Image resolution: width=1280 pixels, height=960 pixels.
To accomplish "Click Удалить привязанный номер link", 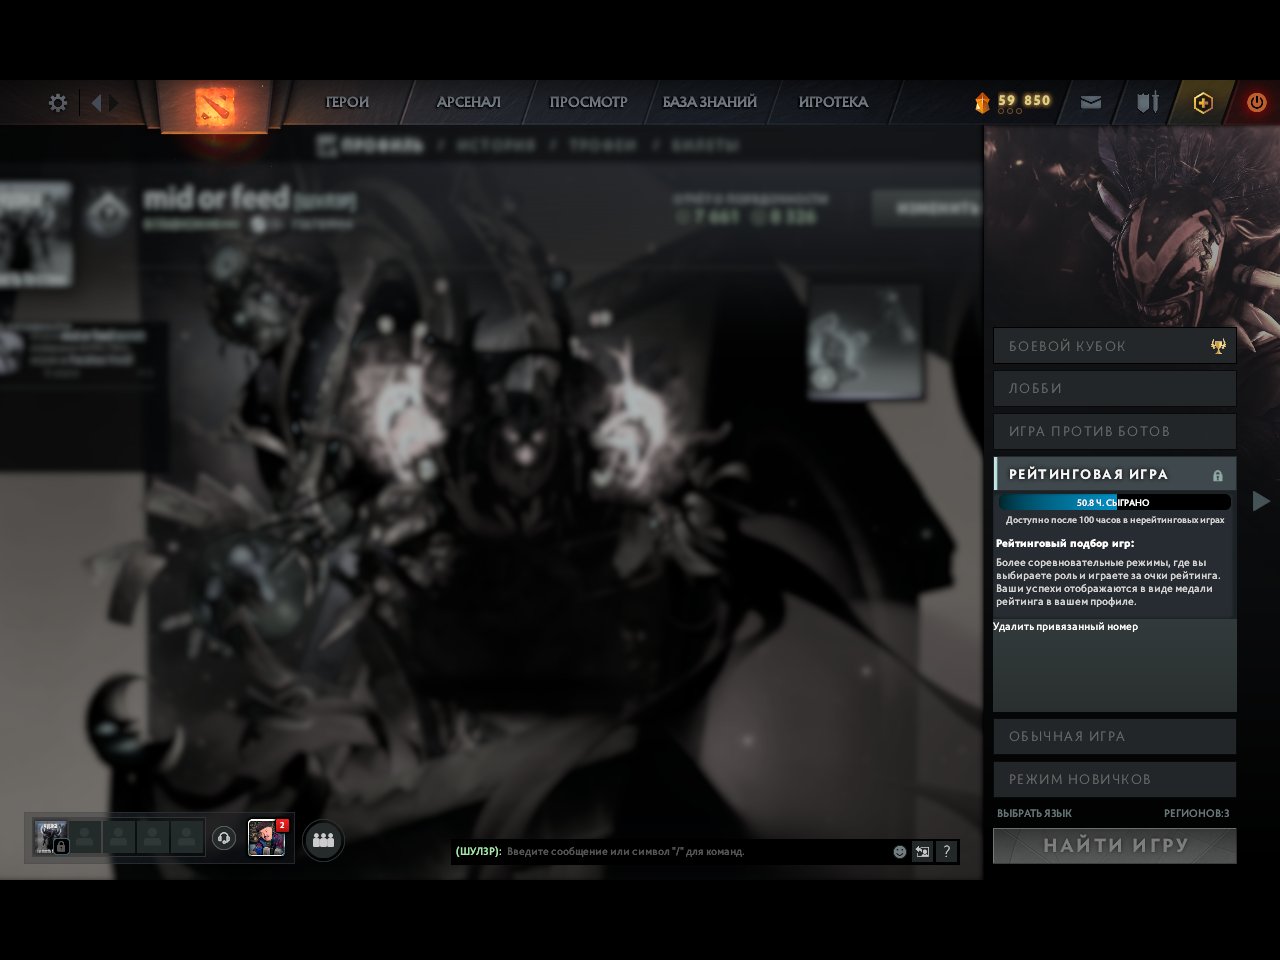I will coord(1065,627).
